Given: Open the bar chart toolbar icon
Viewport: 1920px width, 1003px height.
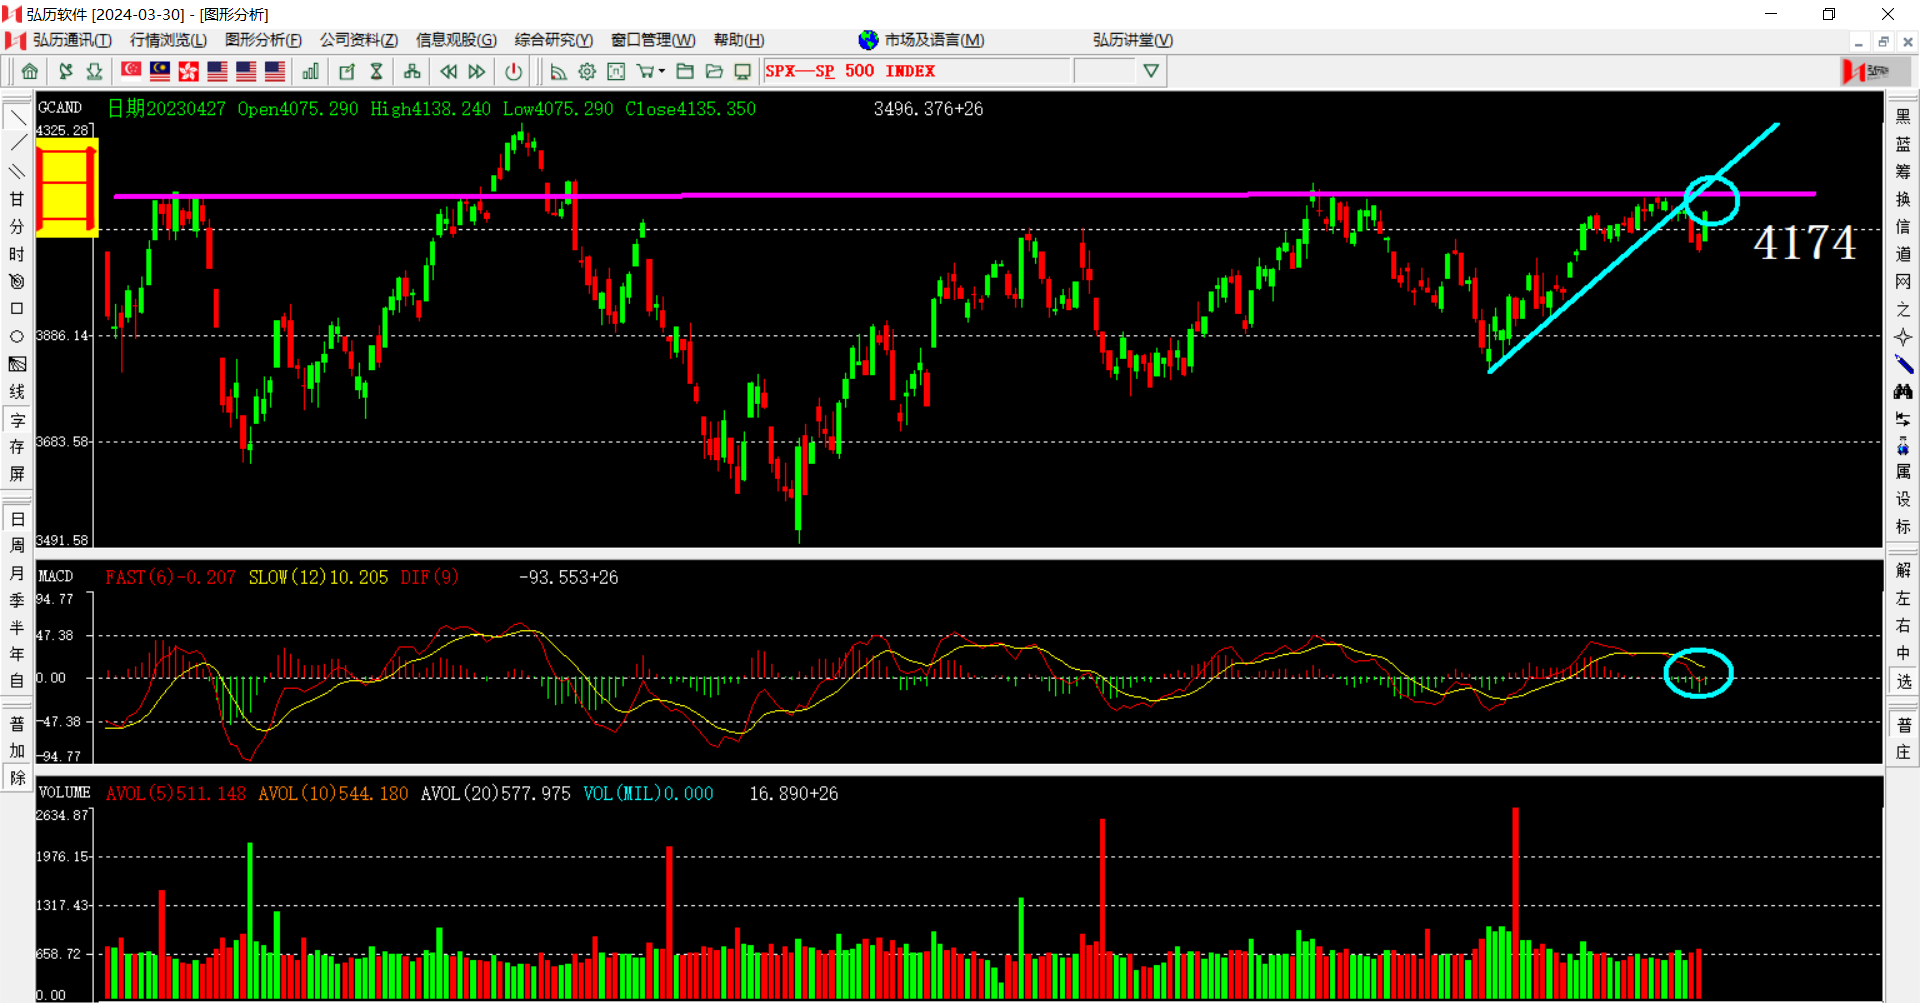Looking at the screenshot, I should click(311, 71).
